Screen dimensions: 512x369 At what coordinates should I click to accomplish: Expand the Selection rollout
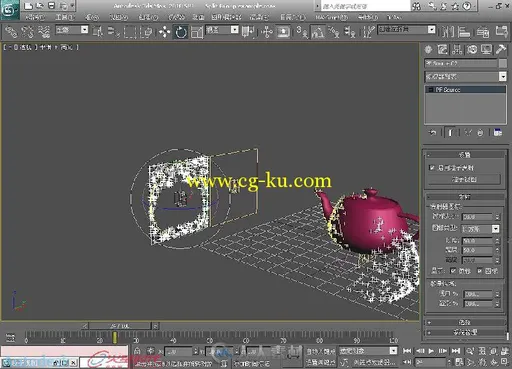click(464, 322)
